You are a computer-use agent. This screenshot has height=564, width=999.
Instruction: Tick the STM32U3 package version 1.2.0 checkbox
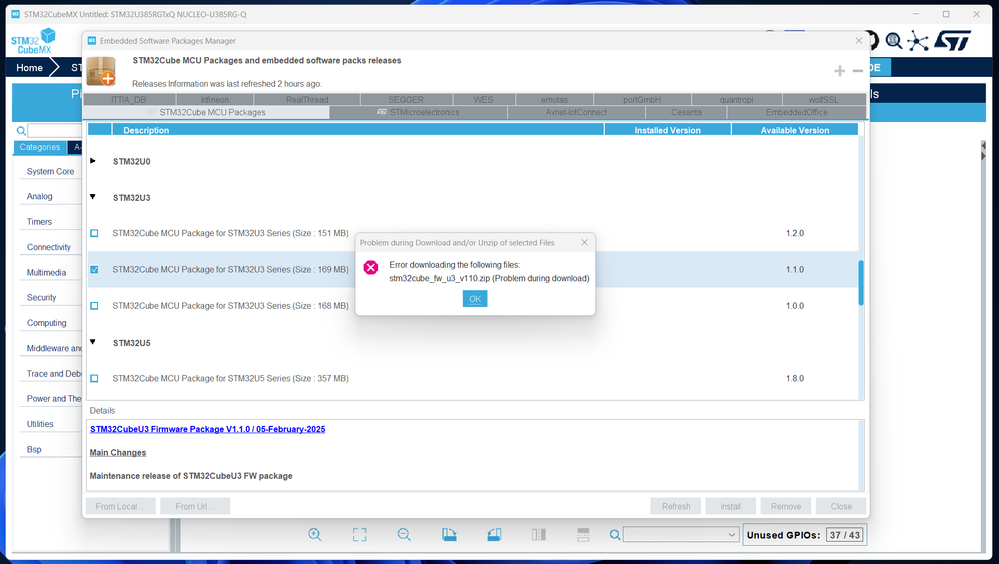click(x=94, y=233)
